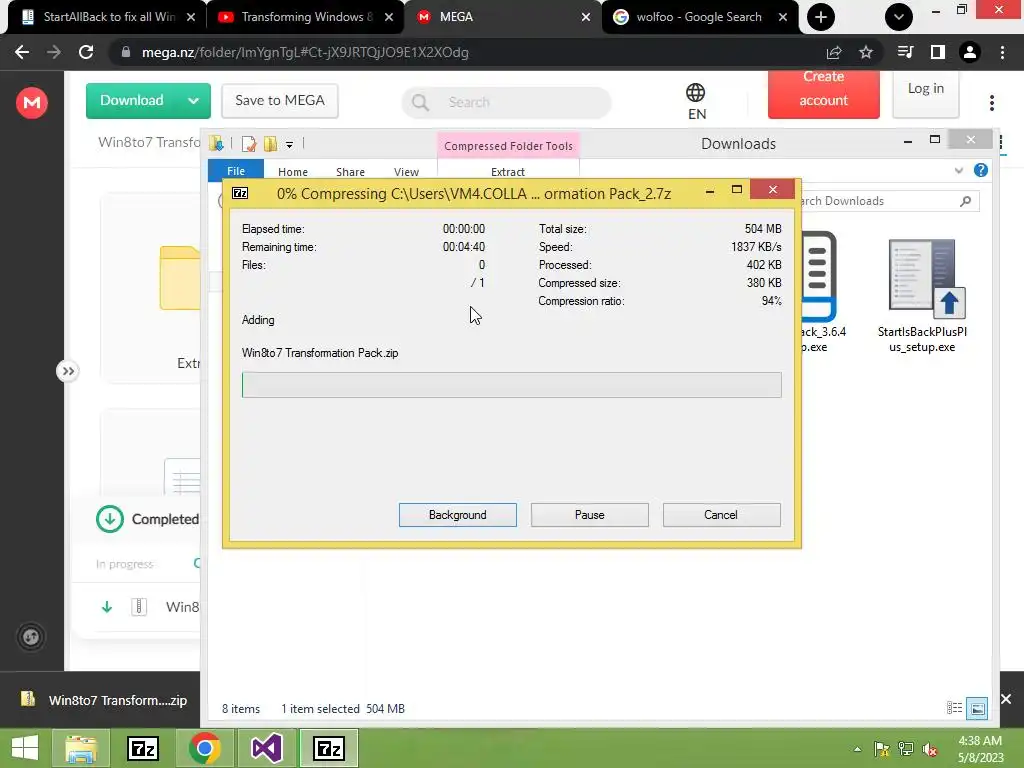Select Compressed Folder Tools contextual tab

pyautogui.click(x=508, y=146)
